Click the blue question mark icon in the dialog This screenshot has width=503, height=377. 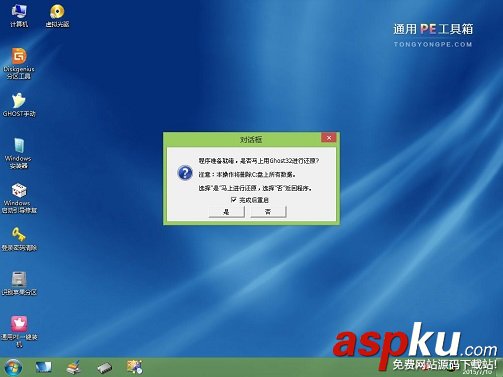185,173
